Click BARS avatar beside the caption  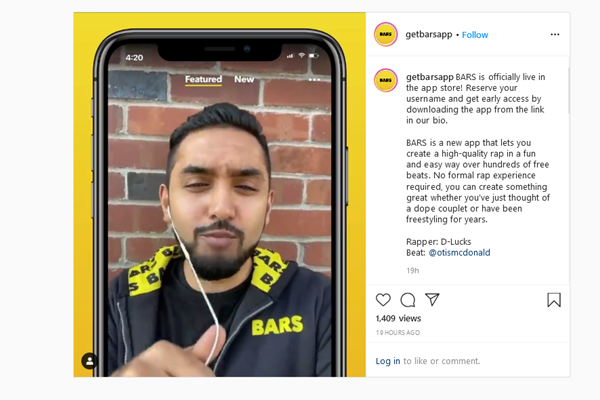click(x=386, y=80)
